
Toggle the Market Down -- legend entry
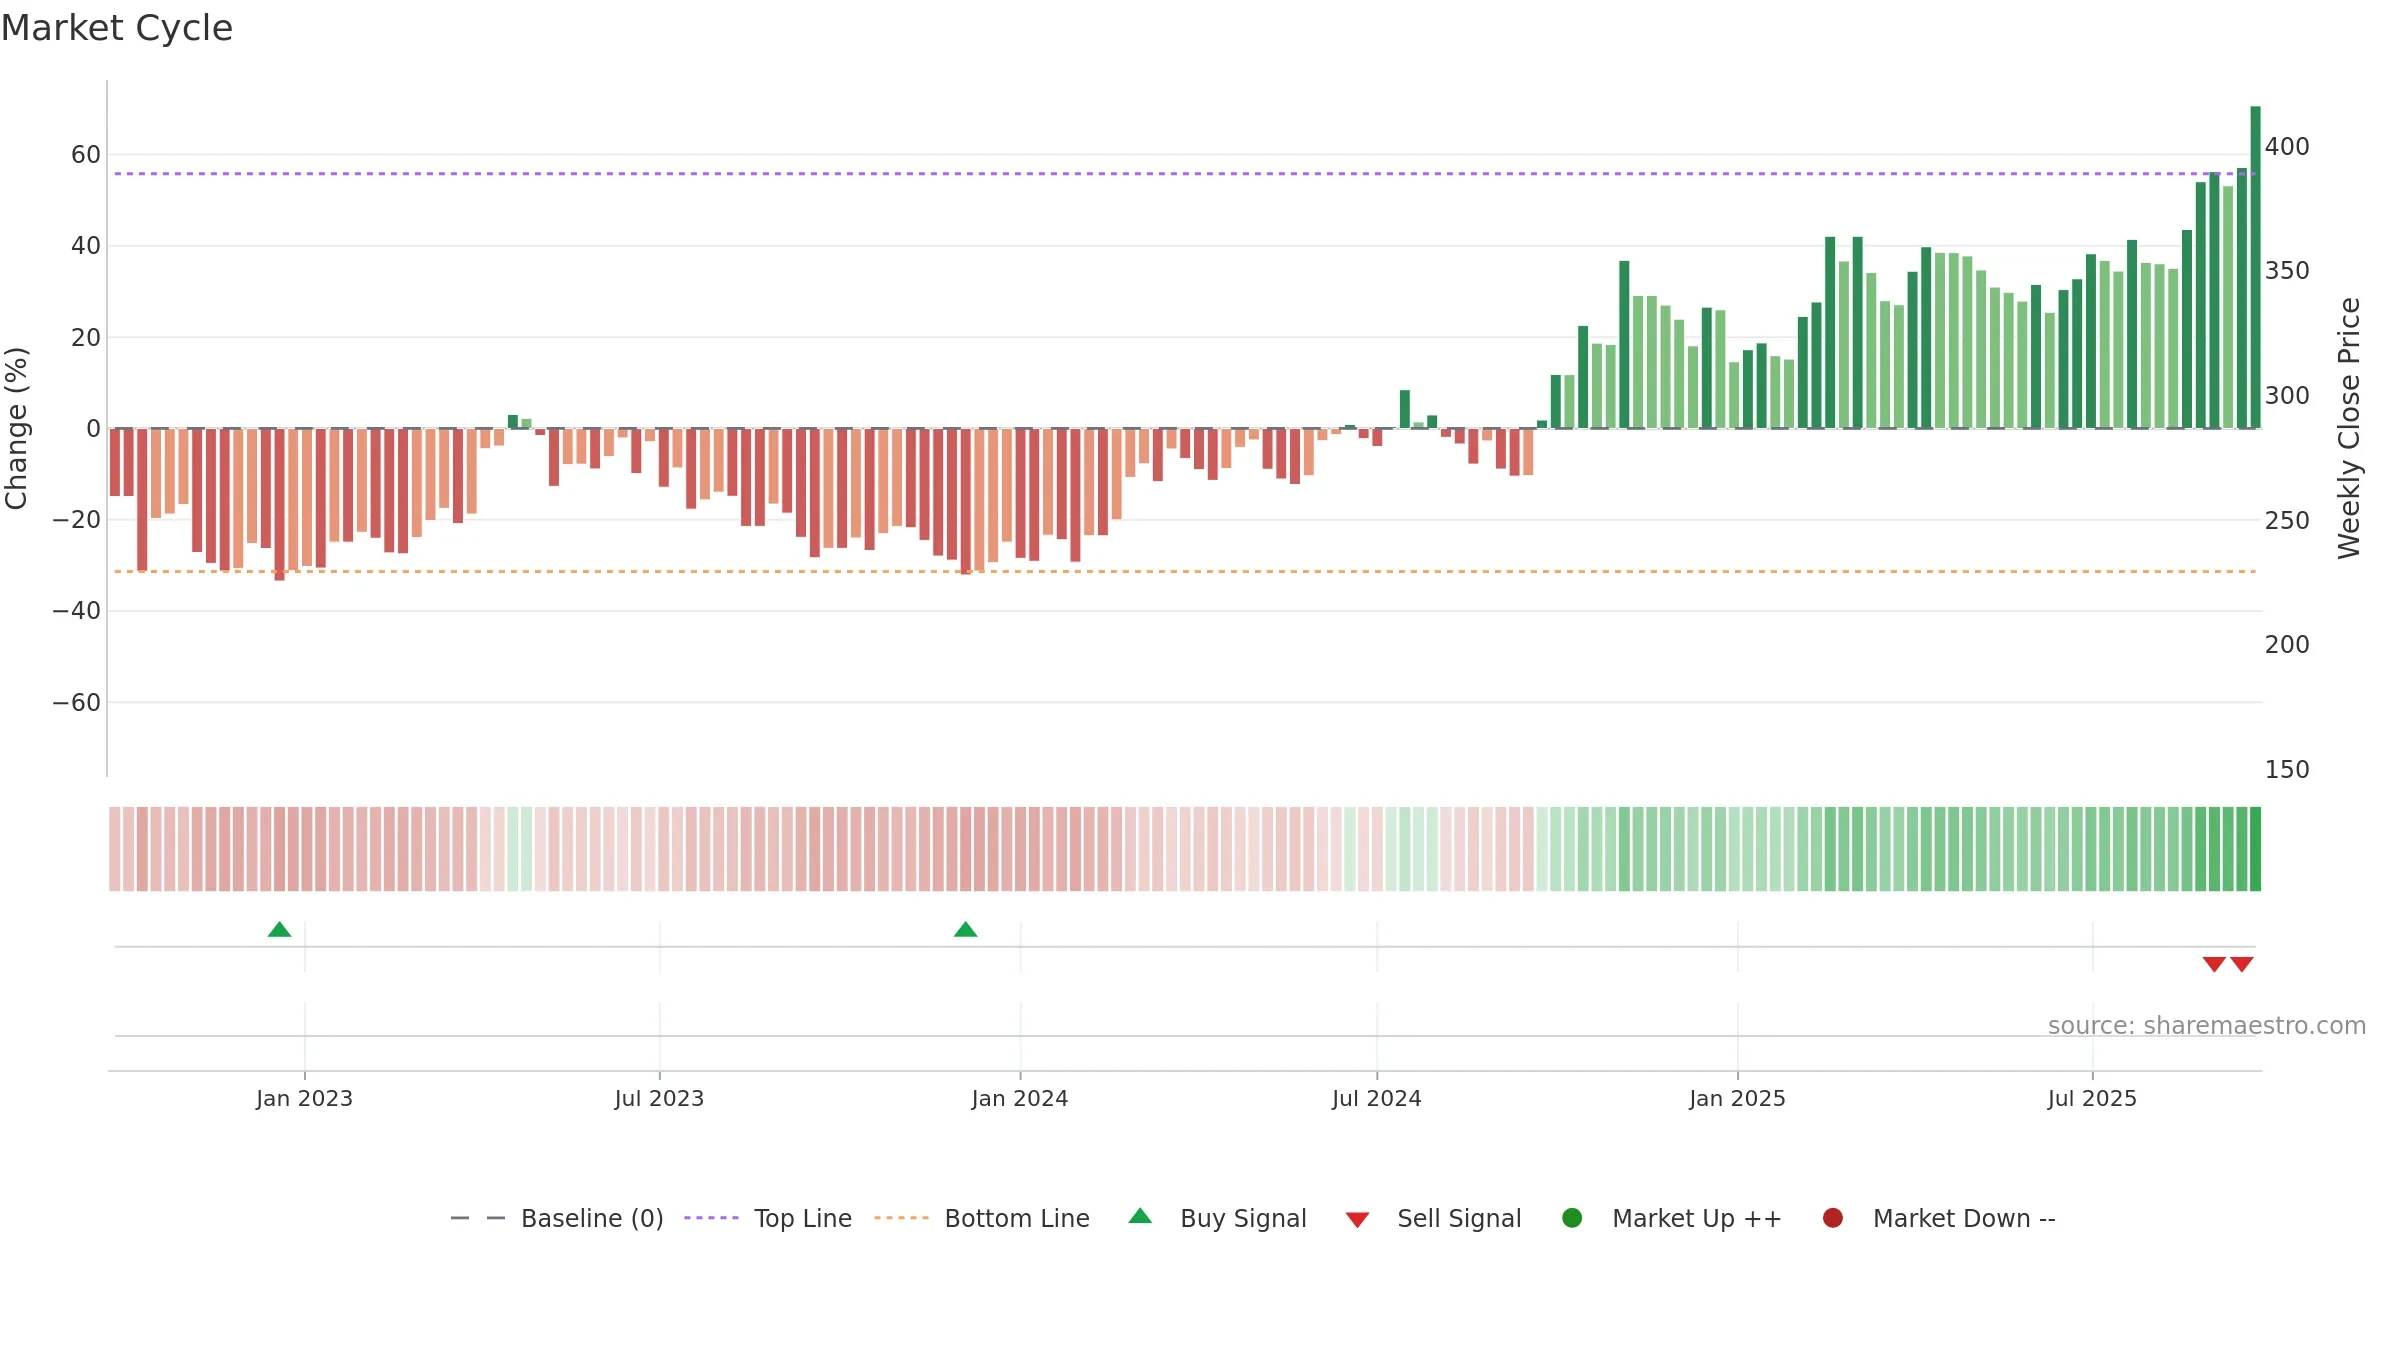(x=1939, y=1218)
